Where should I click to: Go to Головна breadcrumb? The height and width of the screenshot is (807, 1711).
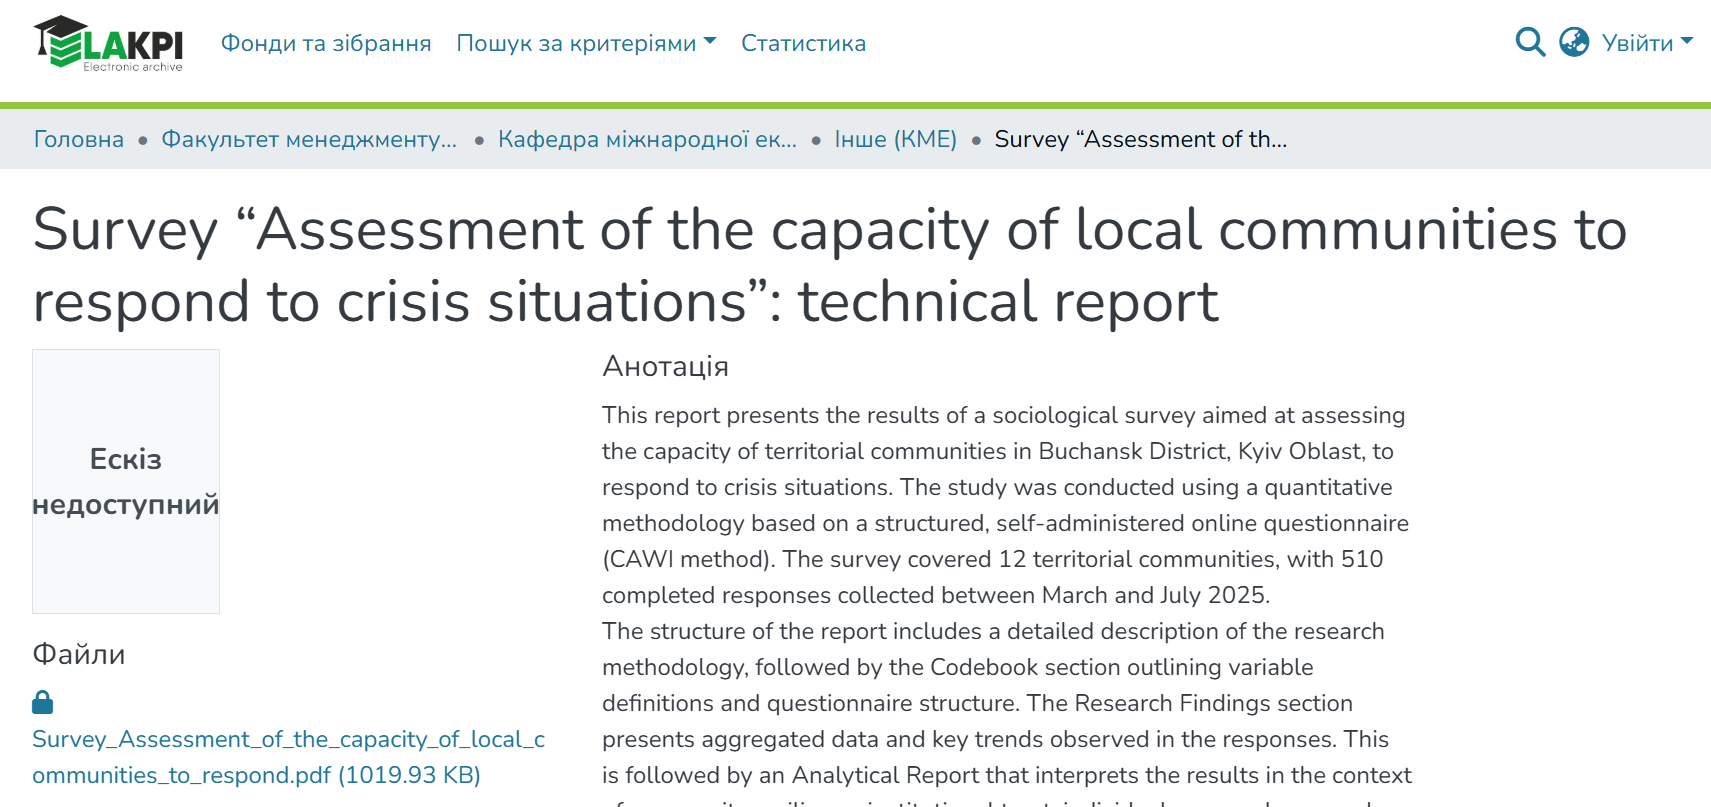coord(79,139)
